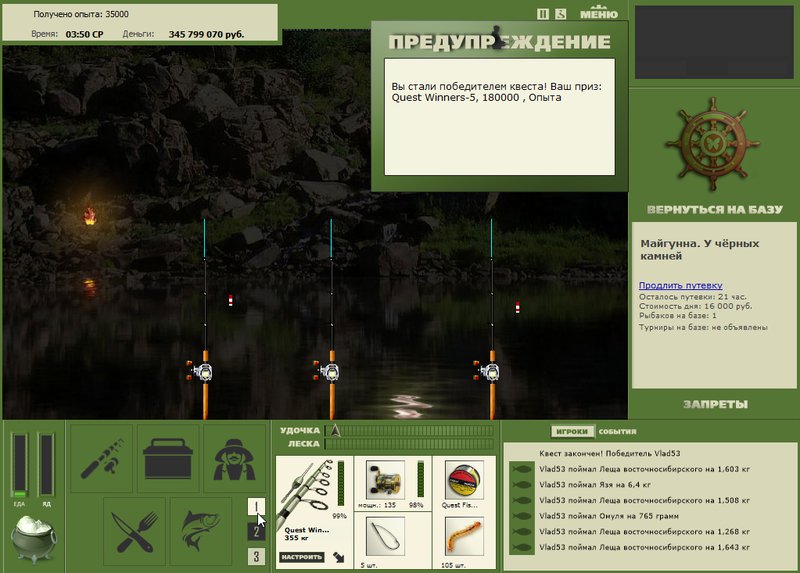This screenshot has width=800, height=573.
Task: Select the hook item showing 5 шт.
Action: 385,536
